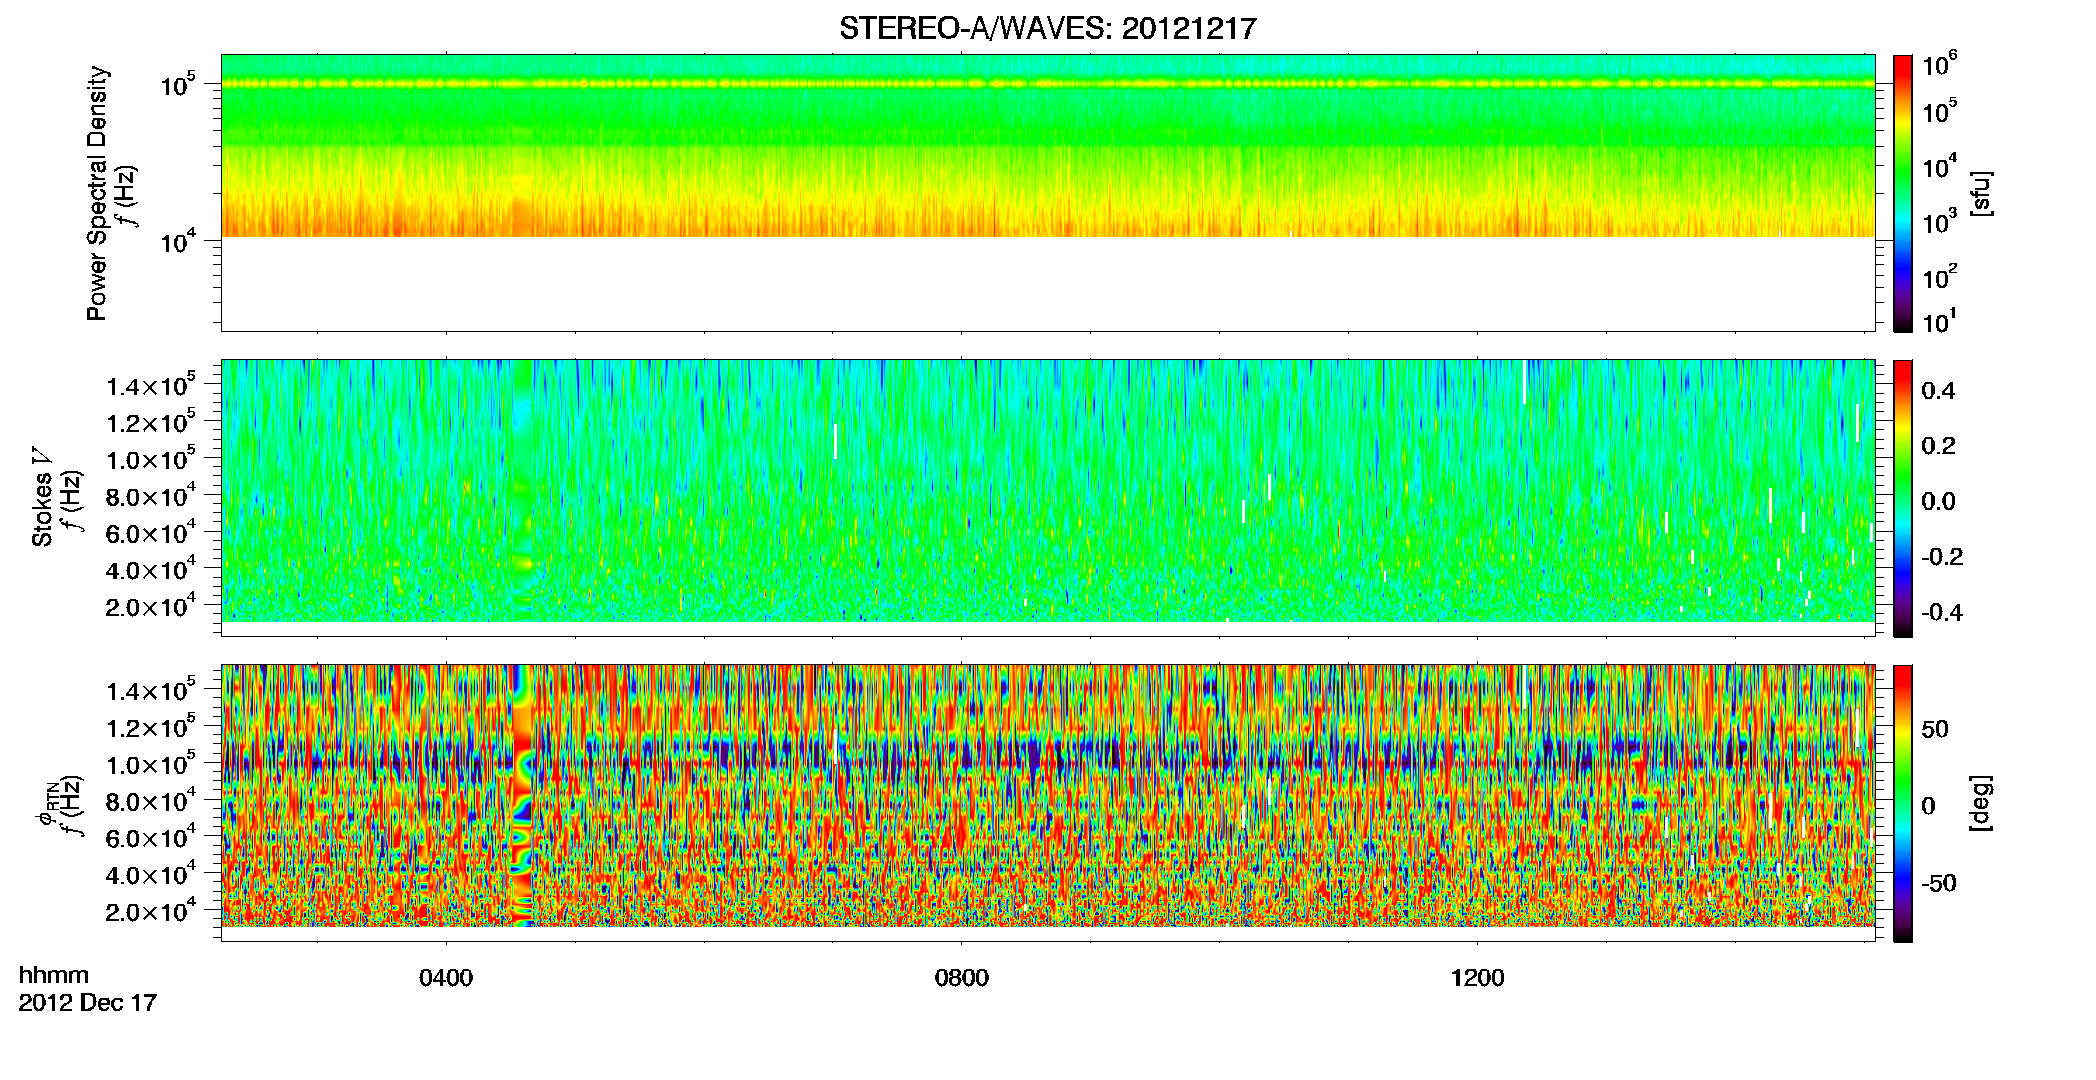Select the "hhmm" time format label
Image resolution: width=2096 pixels, height=1080 pixels.
pyautogui.click(x=54, y=975)
